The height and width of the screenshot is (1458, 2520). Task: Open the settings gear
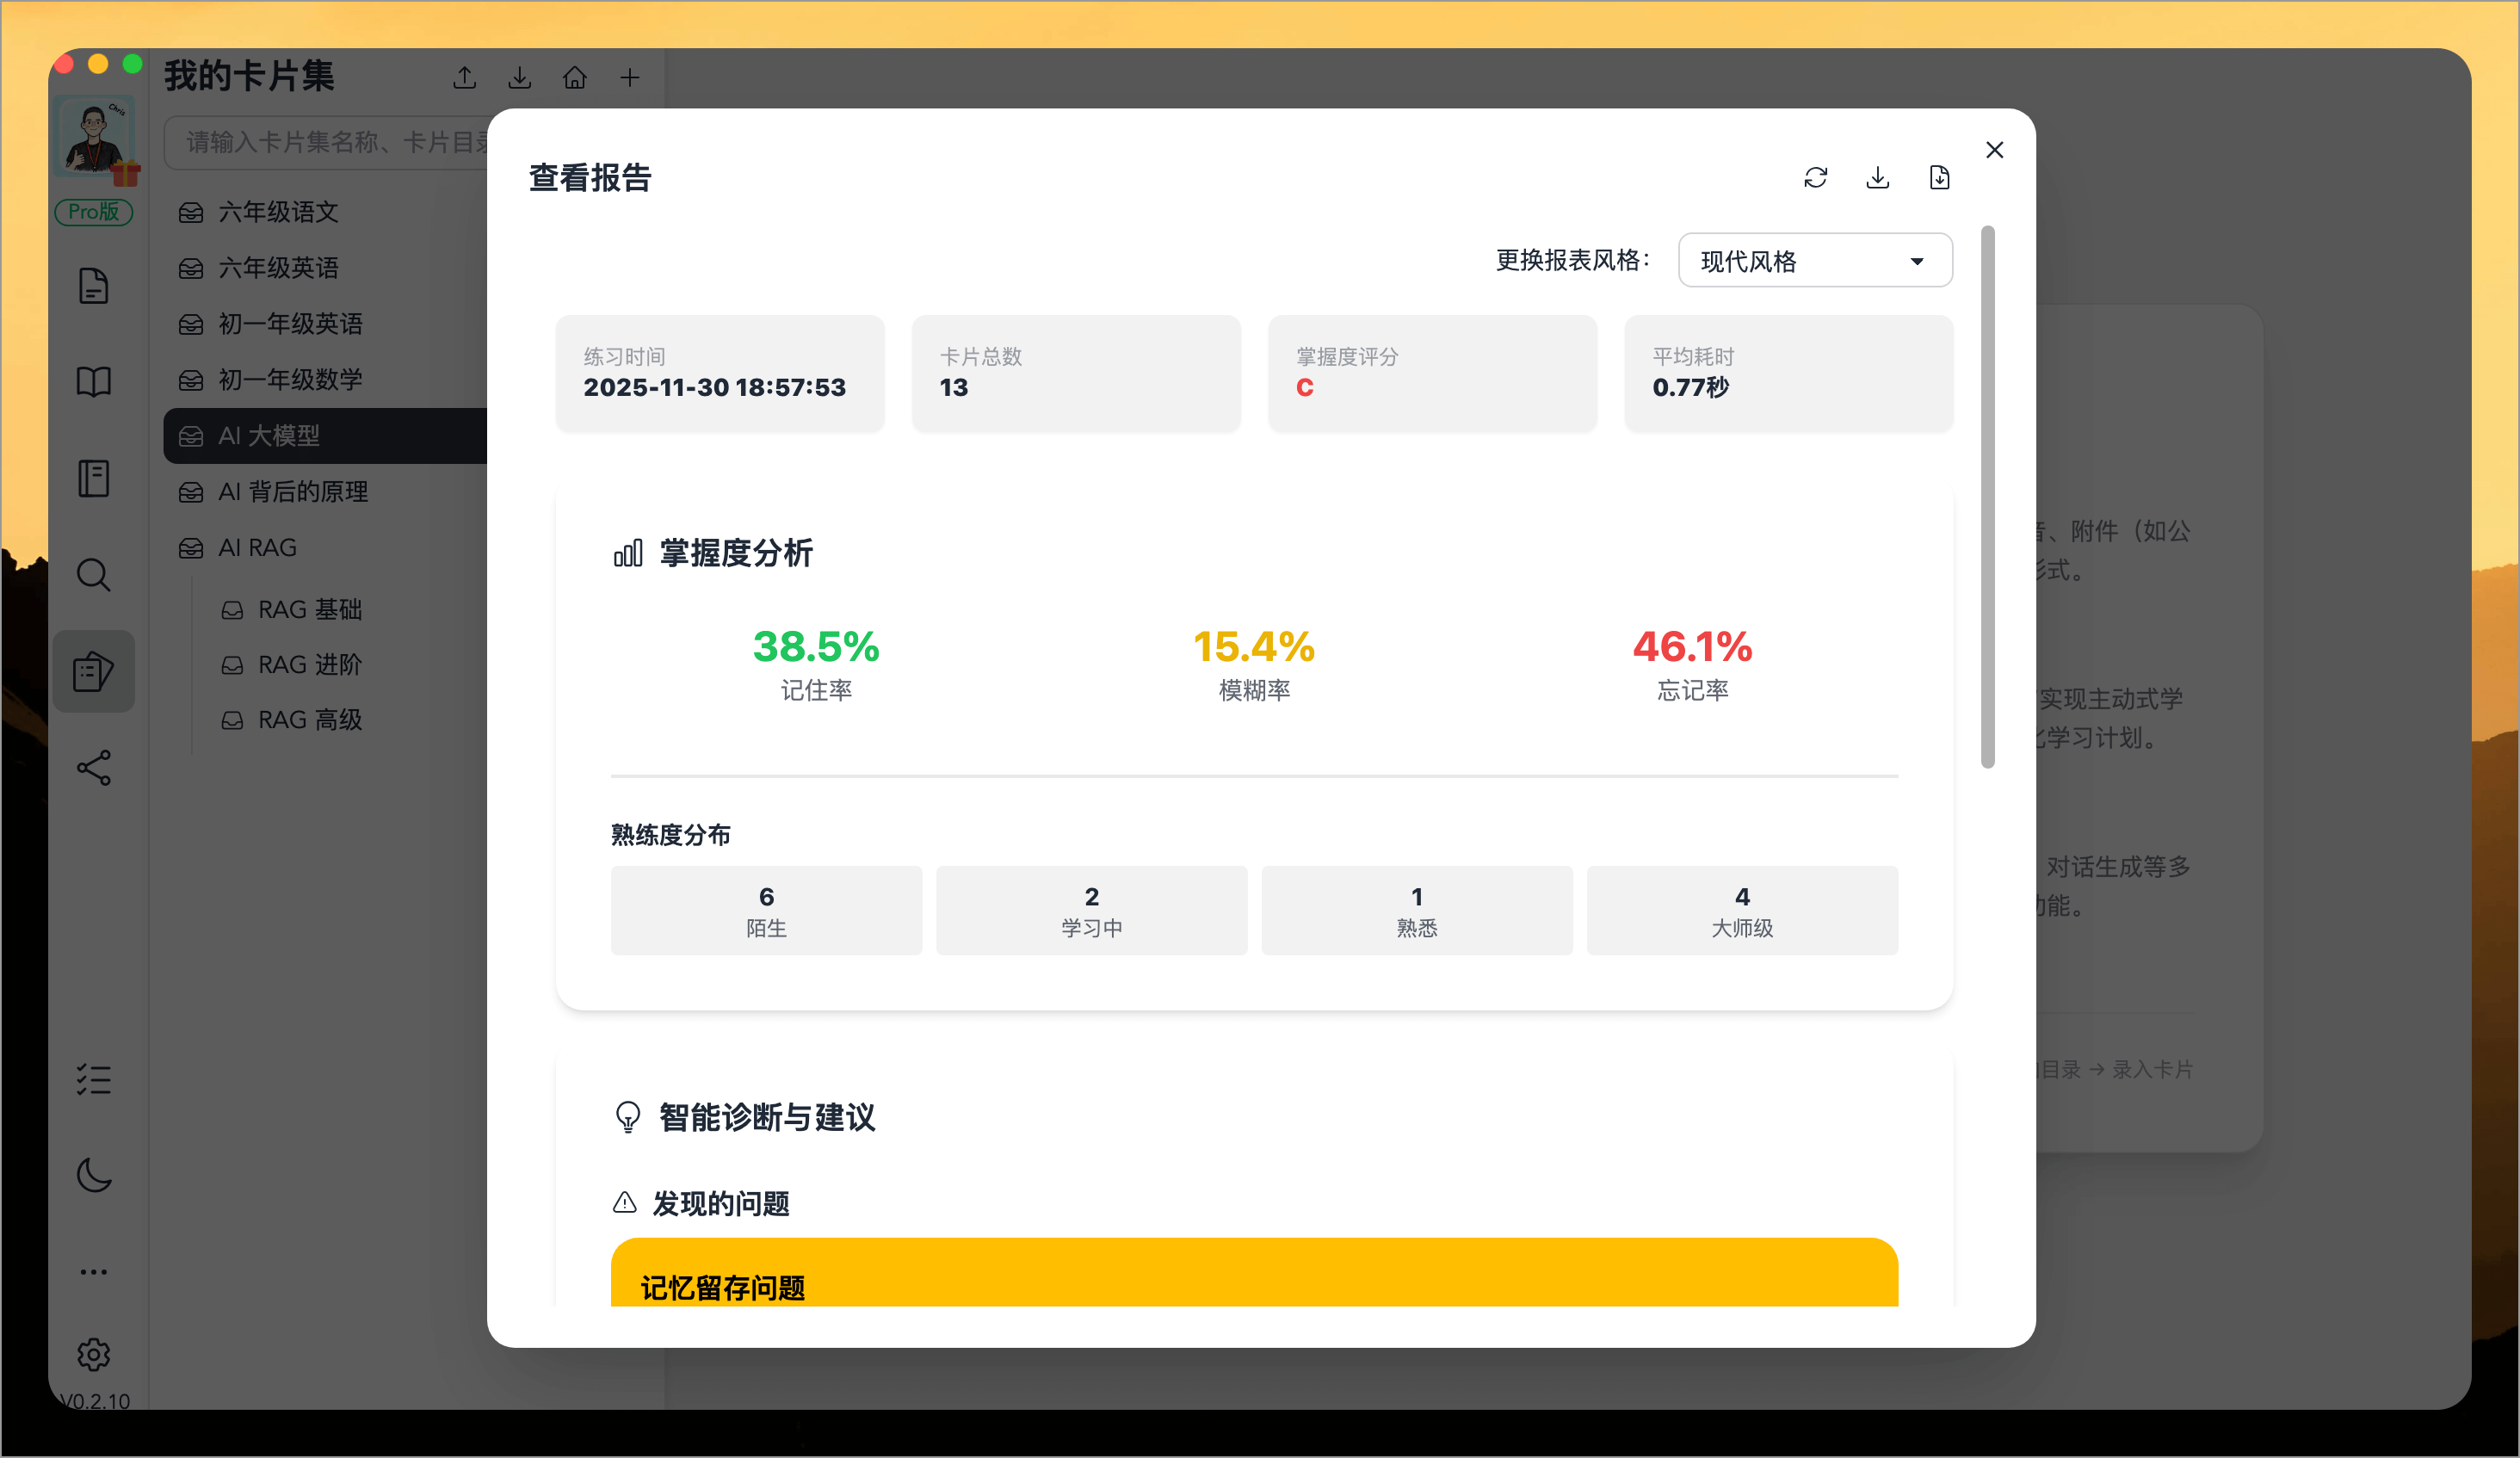93,1354
